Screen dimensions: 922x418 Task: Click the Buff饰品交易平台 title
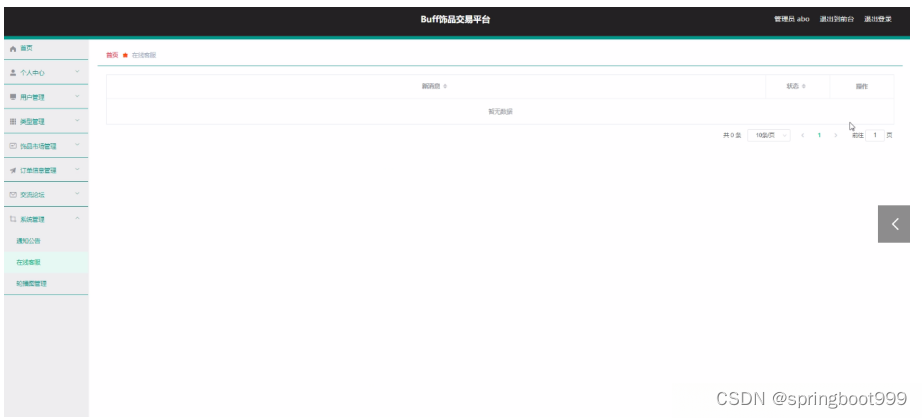point(455,19)
